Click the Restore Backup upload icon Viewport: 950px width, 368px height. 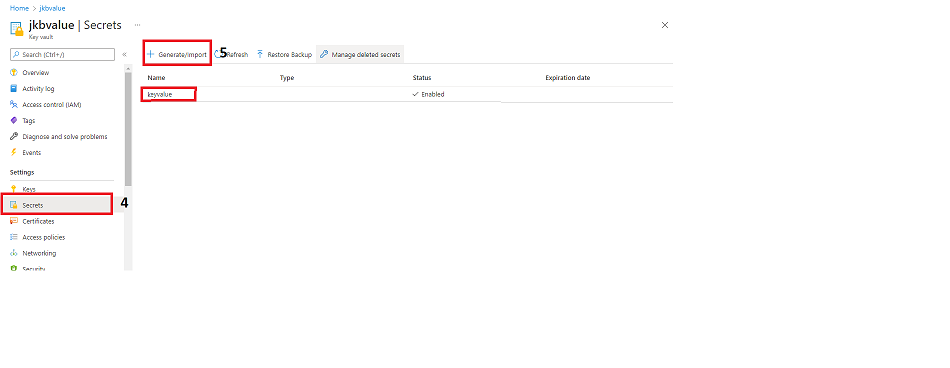[261, 55]
